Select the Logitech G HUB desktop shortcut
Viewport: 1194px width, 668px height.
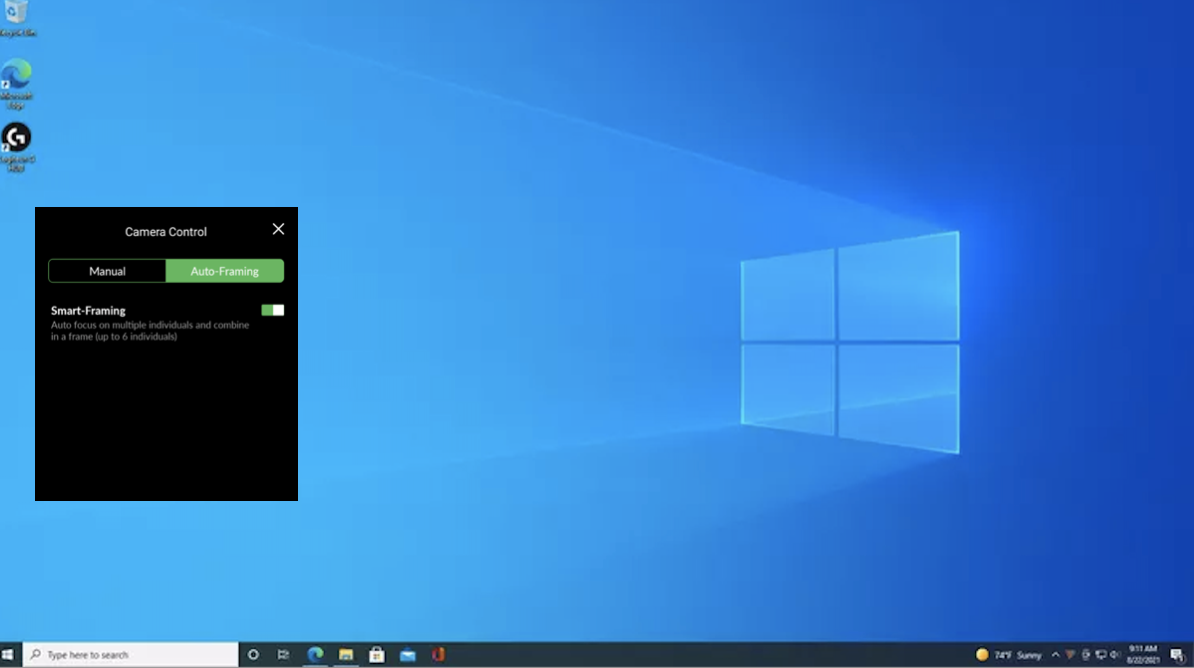pos(16,147)
